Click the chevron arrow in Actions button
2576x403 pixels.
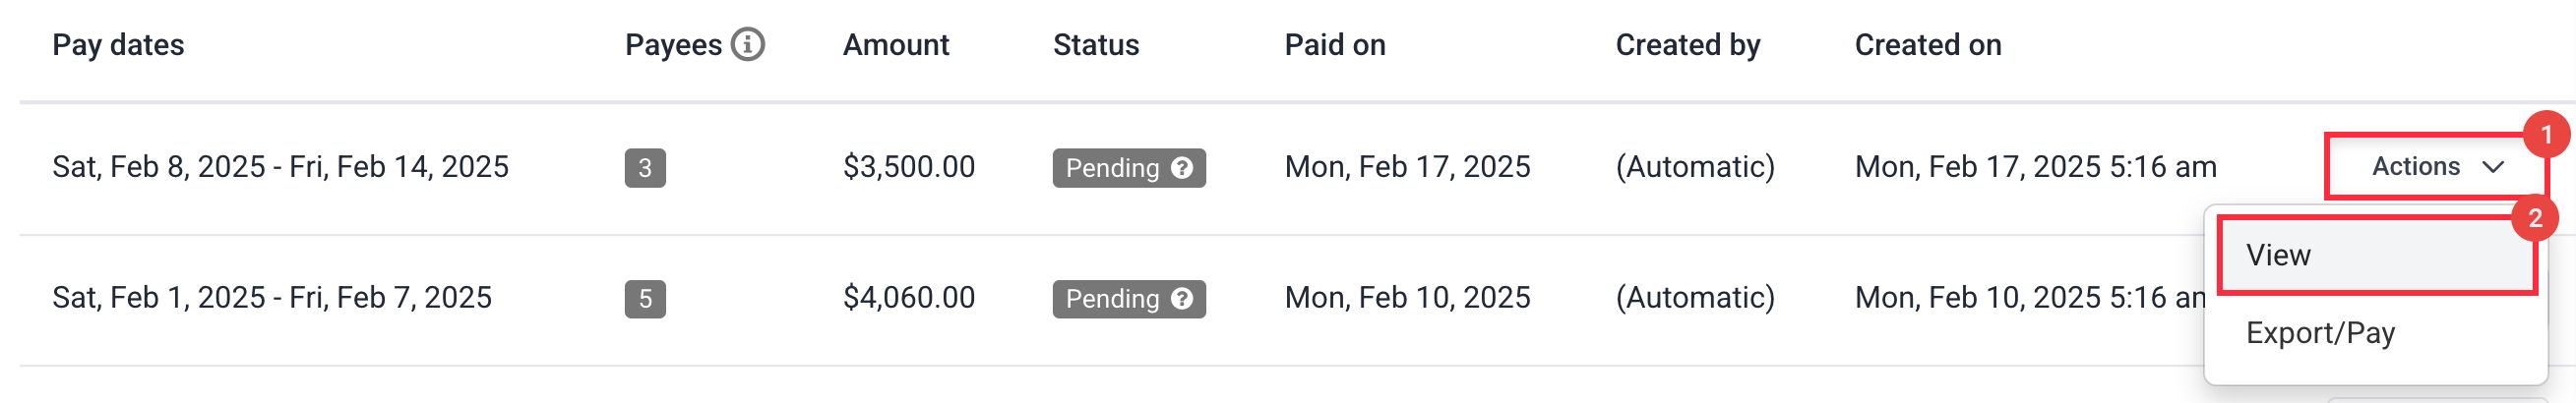click(2493, 167)
